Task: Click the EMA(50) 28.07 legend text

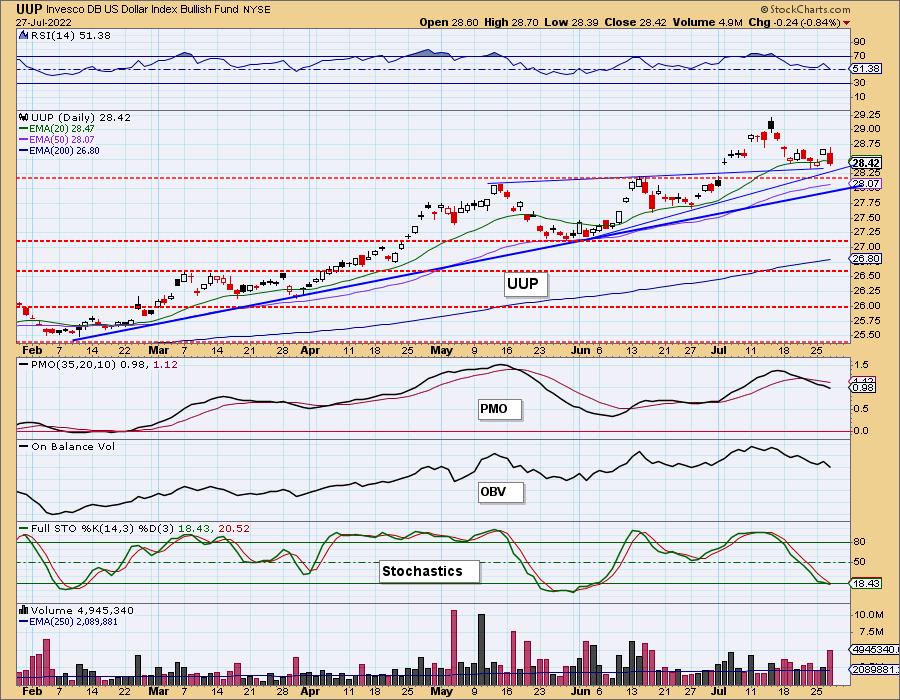Action: coord(62,139)
